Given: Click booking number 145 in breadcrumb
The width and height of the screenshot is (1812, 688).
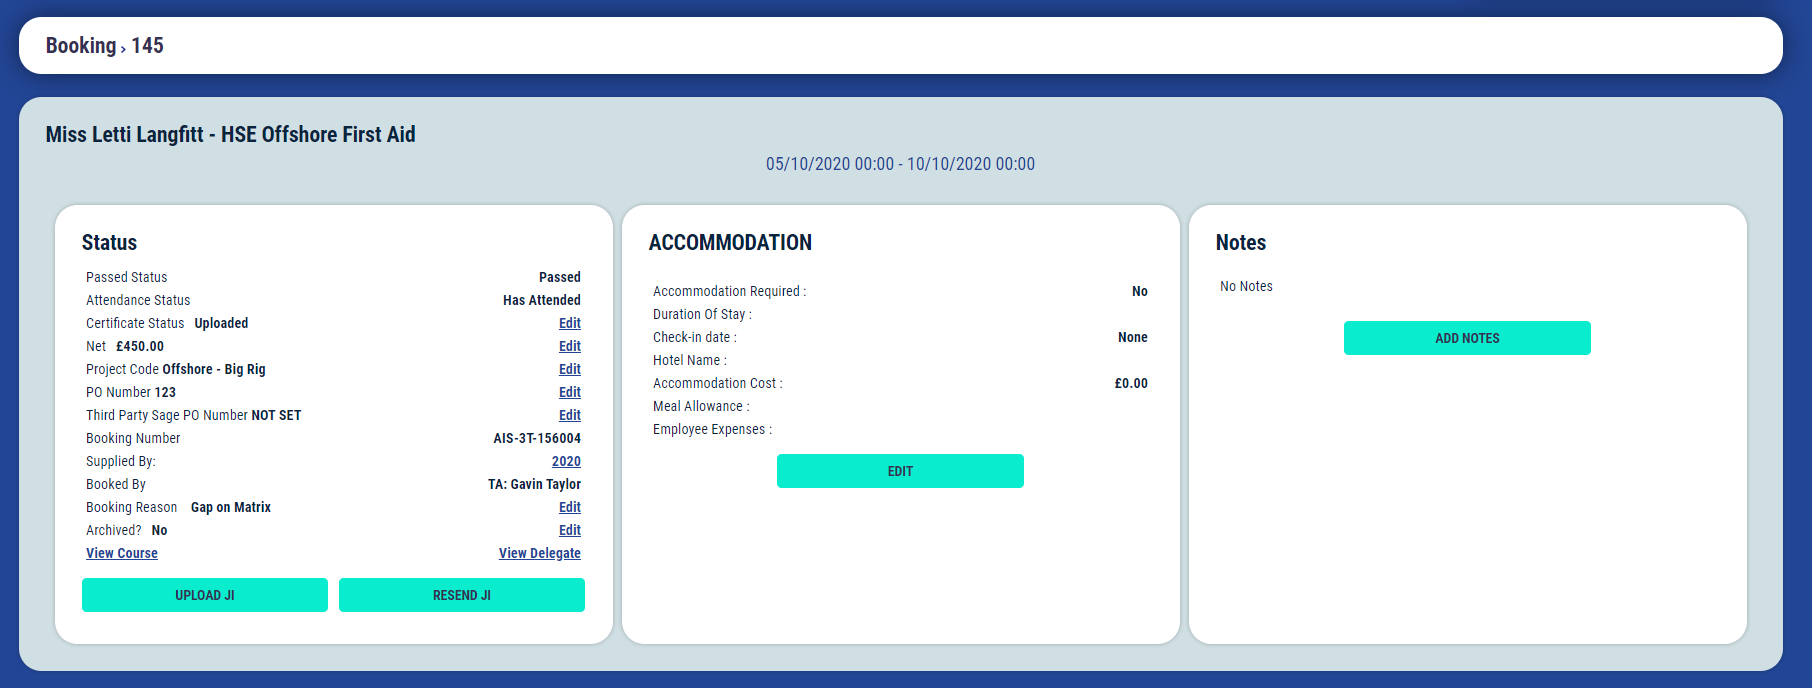Looking at the screenshot, I should click(x=147, y=46).
